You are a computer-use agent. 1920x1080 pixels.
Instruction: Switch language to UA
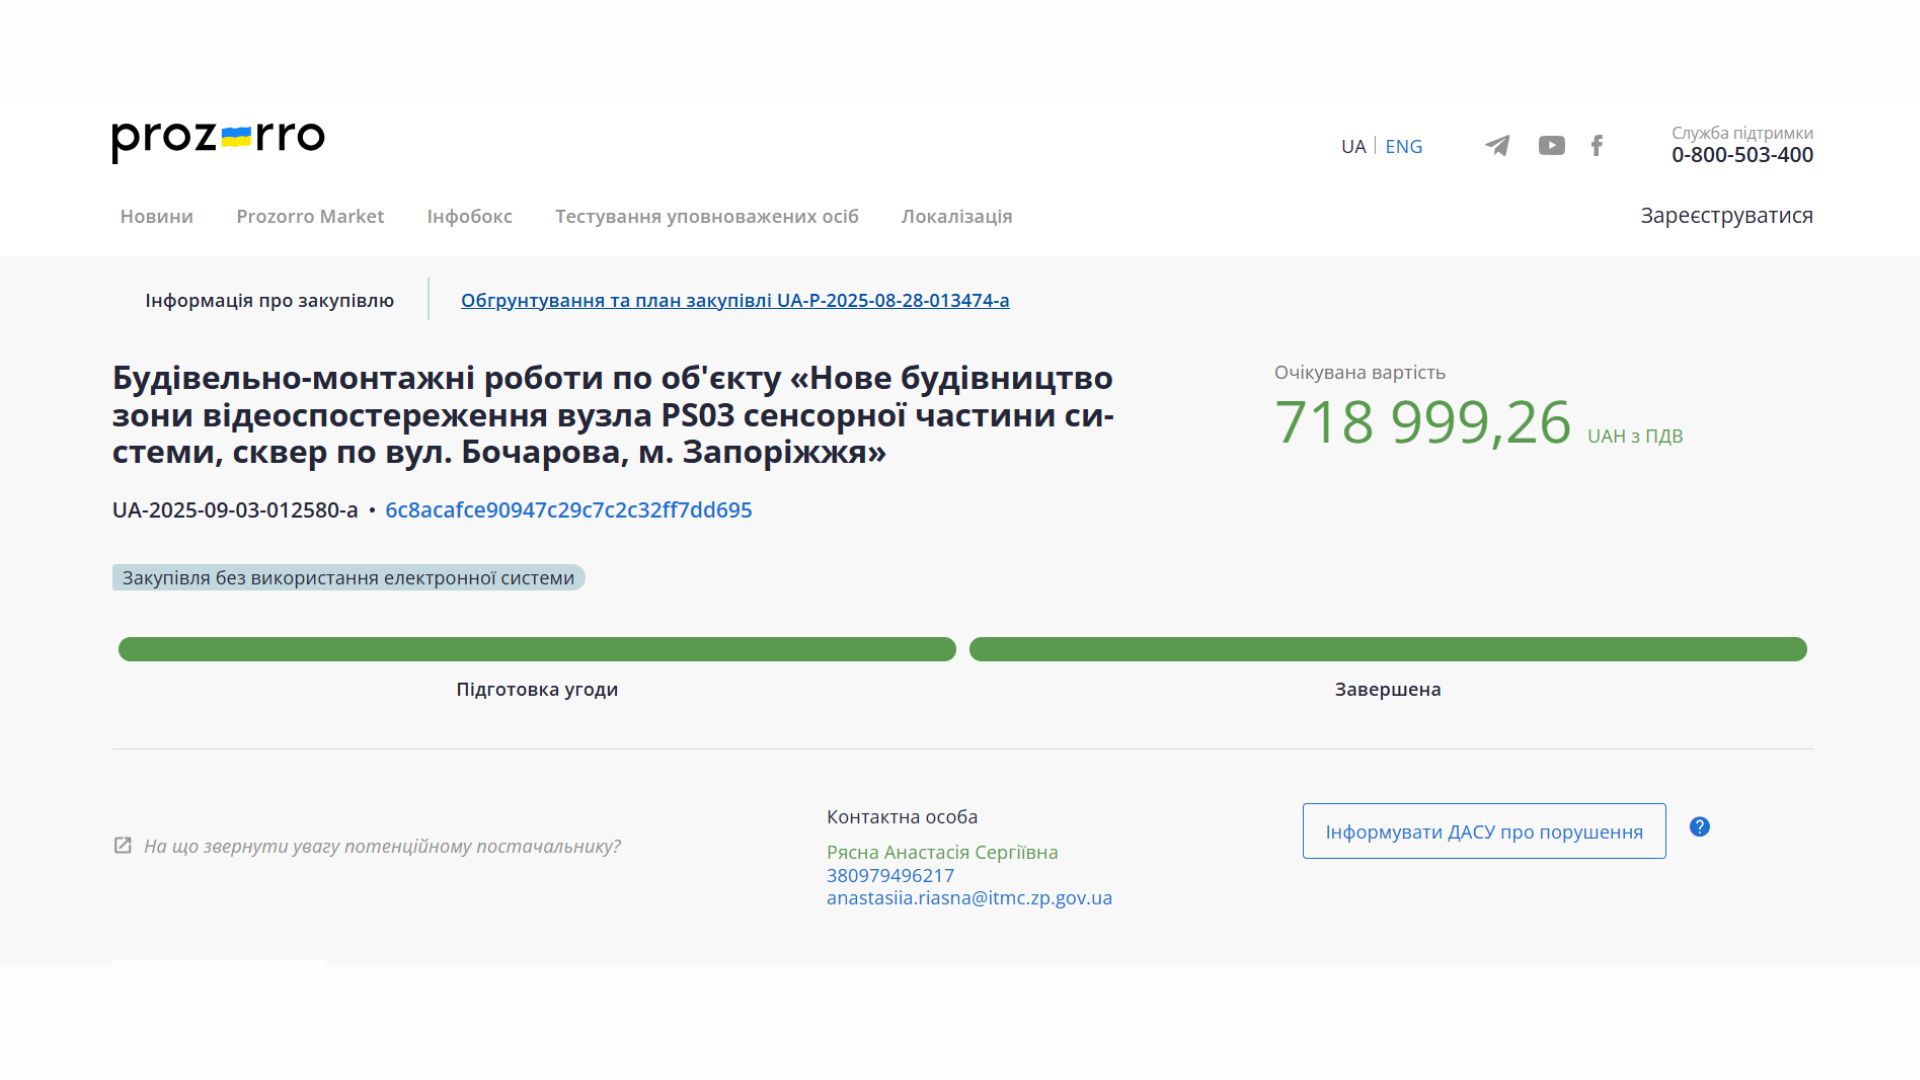1353,146
